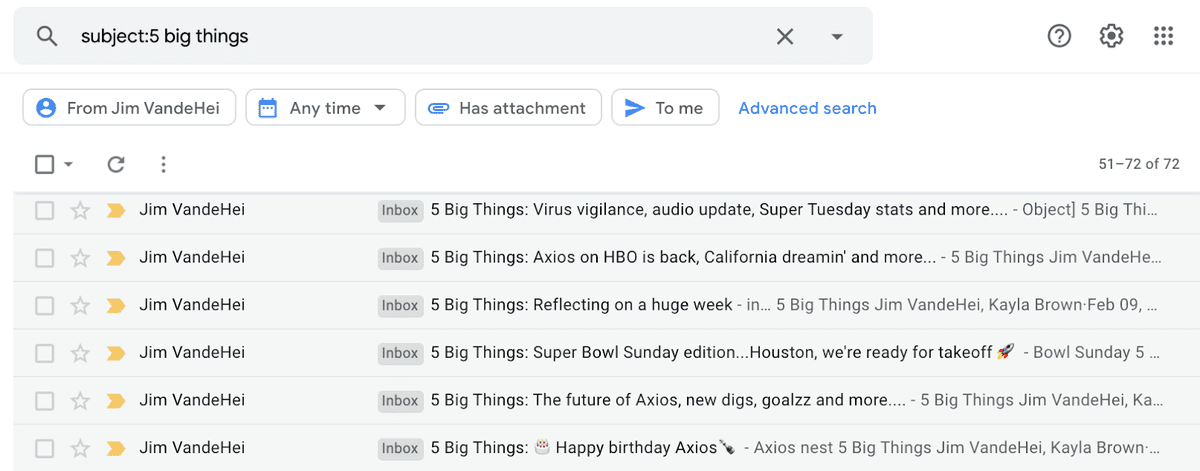Select checkbox for Axios on HBO is back email
The width and height of the screenshot is (1200, 471).
pos(44,258)
